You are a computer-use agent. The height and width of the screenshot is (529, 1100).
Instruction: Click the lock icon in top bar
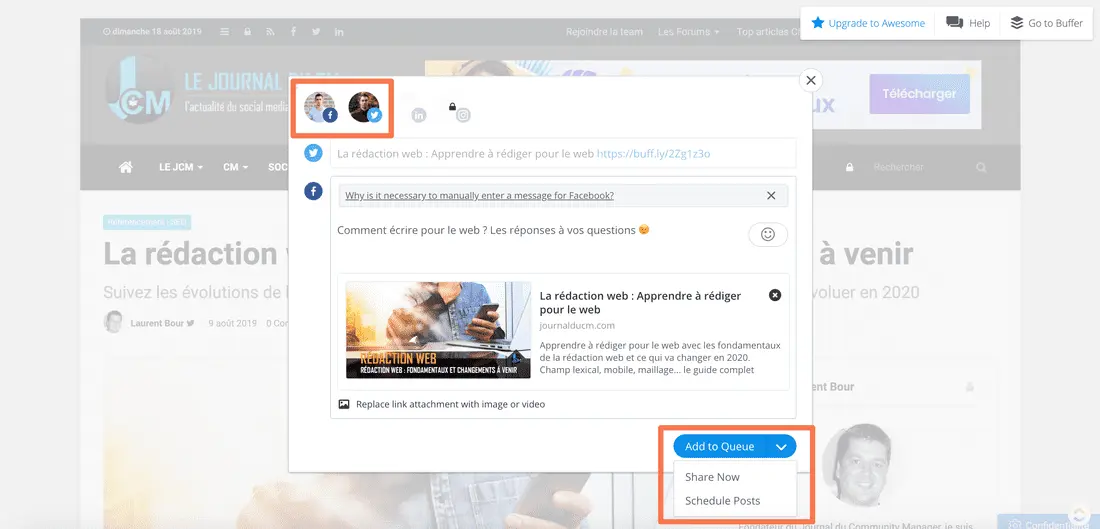pyautogui.click(x=248, y=32)
